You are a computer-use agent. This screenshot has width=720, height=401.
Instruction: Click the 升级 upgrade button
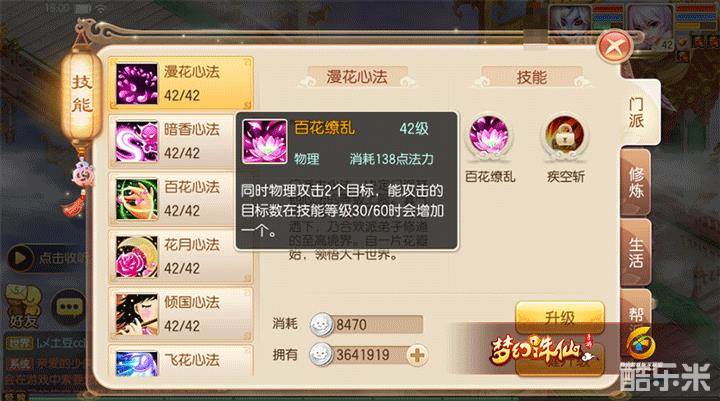(x=560, y=317)
